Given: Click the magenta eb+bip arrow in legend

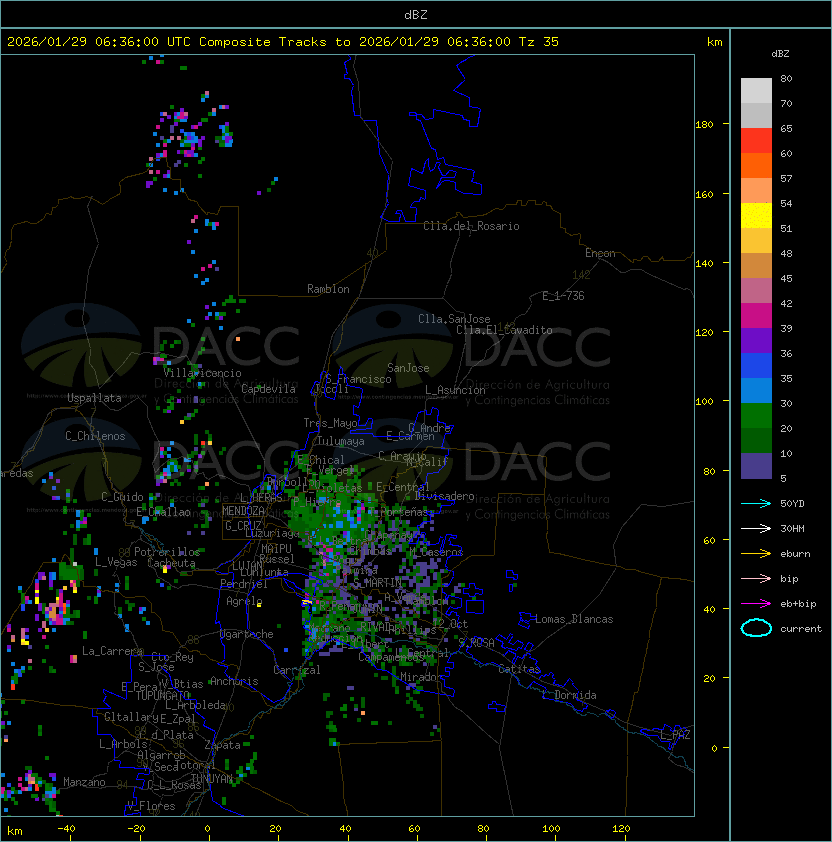Looking at the screenshot, I should coord(756,604).
